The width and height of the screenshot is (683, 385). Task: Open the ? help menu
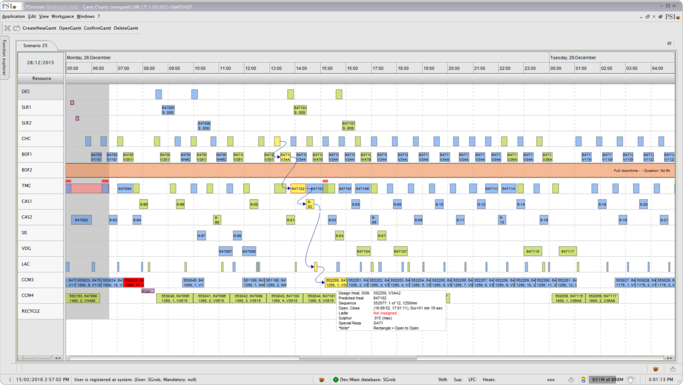pos(98,17)
